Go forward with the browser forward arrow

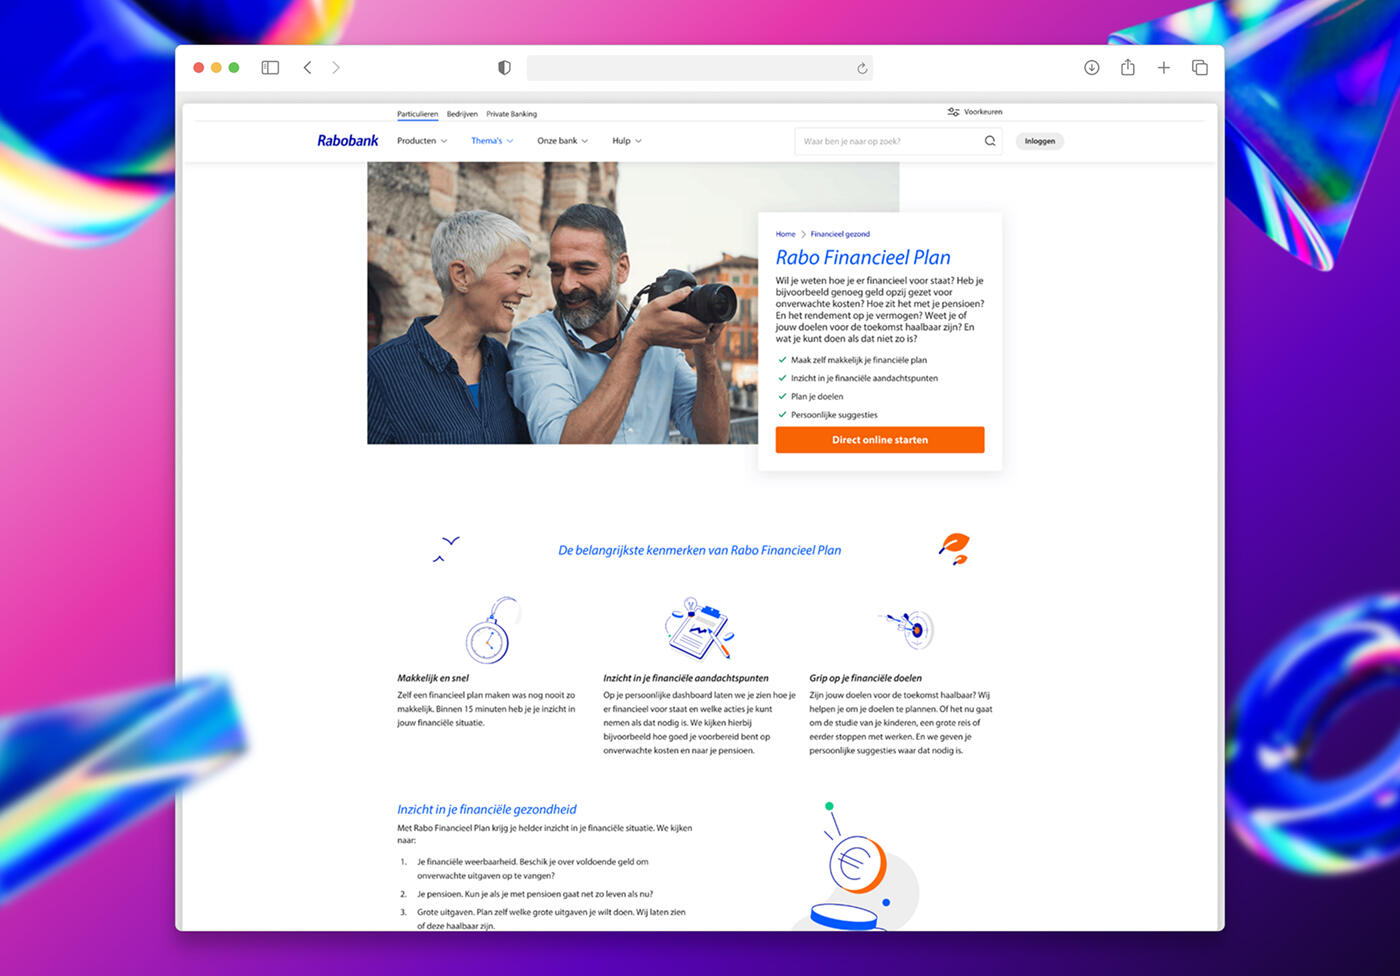click(336, 68)
